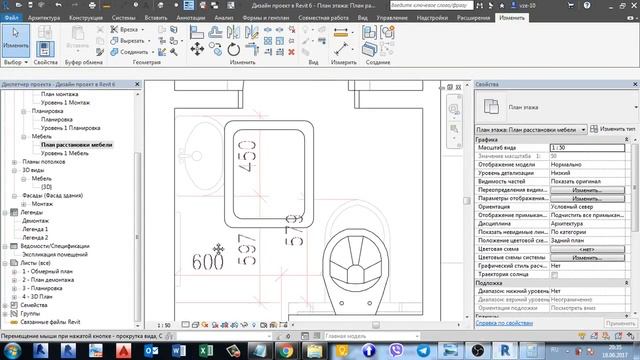
Task: Expand the Семейства node
Action: (5, 305)
